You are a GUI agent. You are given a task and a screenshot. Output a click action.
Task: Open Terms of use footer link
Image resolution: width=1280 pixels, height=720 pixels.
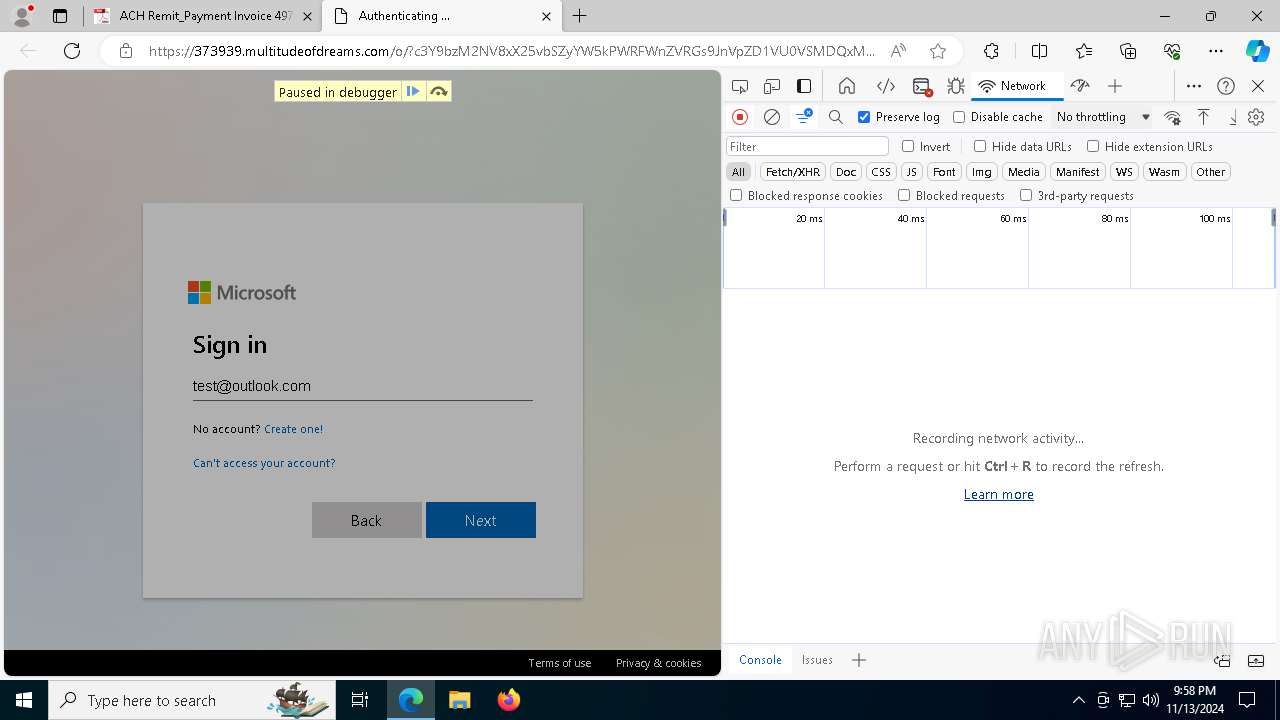559,663
